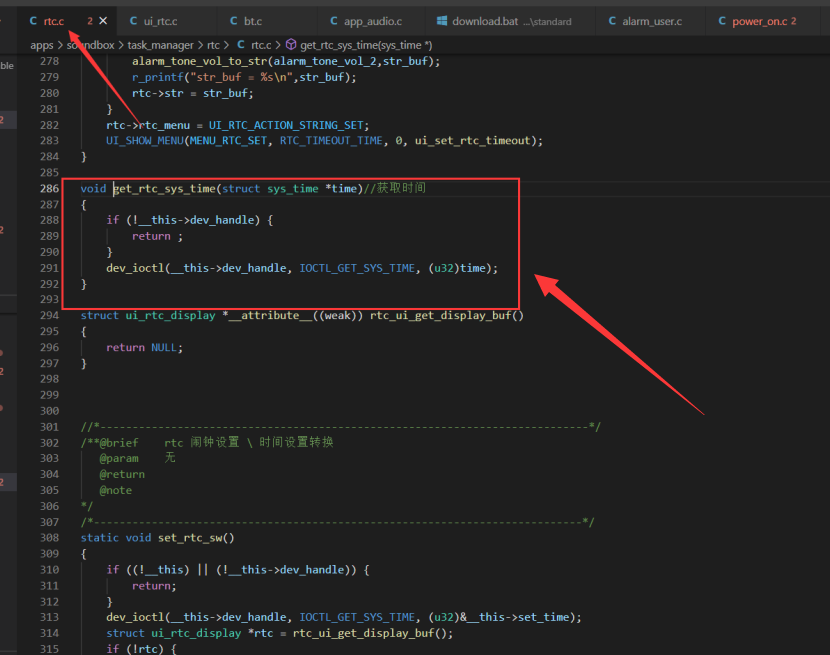Click the function symbol cube icon in breadcrumb
The height and width of the screenshot is (655, 830).
click(x=291, y=44)
